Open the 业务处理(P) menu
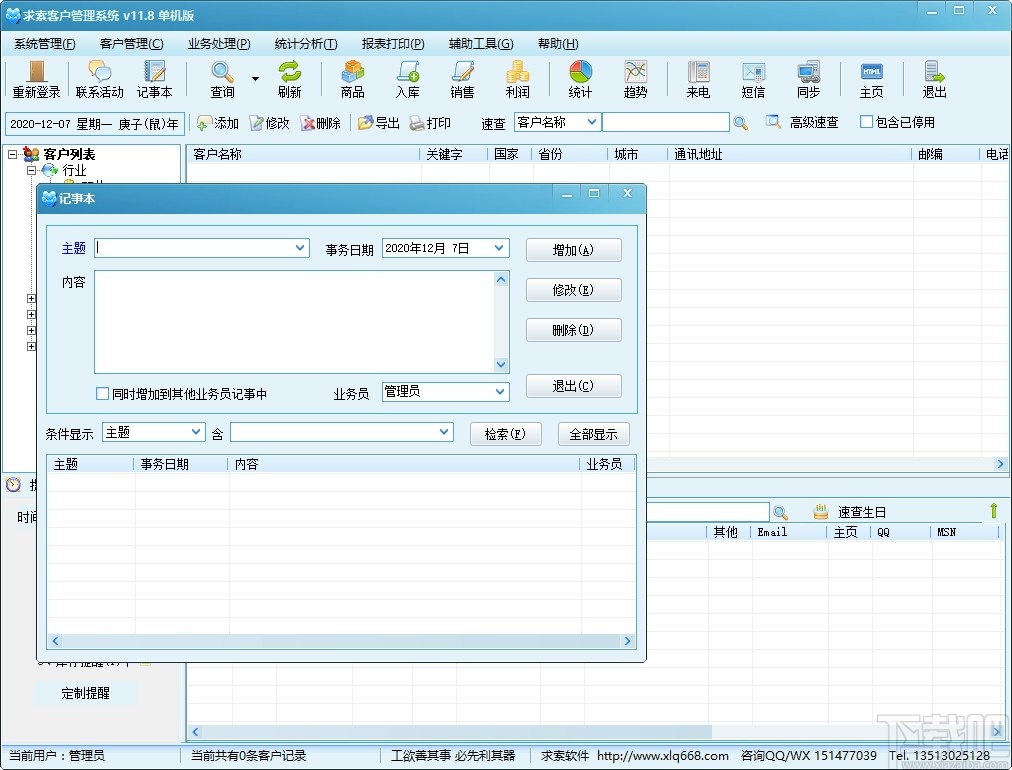 (219, 44)
